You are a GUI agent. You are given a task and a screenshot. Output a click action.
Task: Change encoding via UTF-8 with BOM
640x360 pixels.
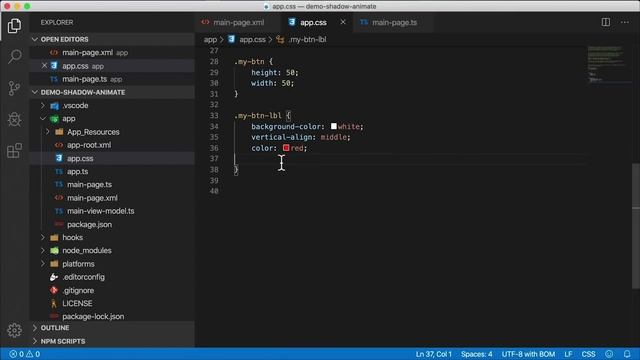[528, 354]
